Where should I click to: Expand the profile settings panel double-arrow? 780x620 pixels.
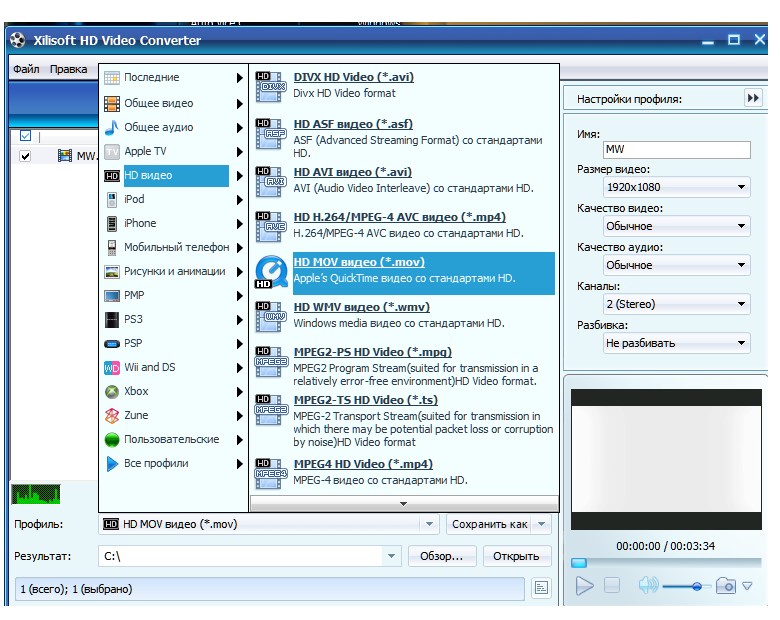pyautogui.click(x=752, y=98)
